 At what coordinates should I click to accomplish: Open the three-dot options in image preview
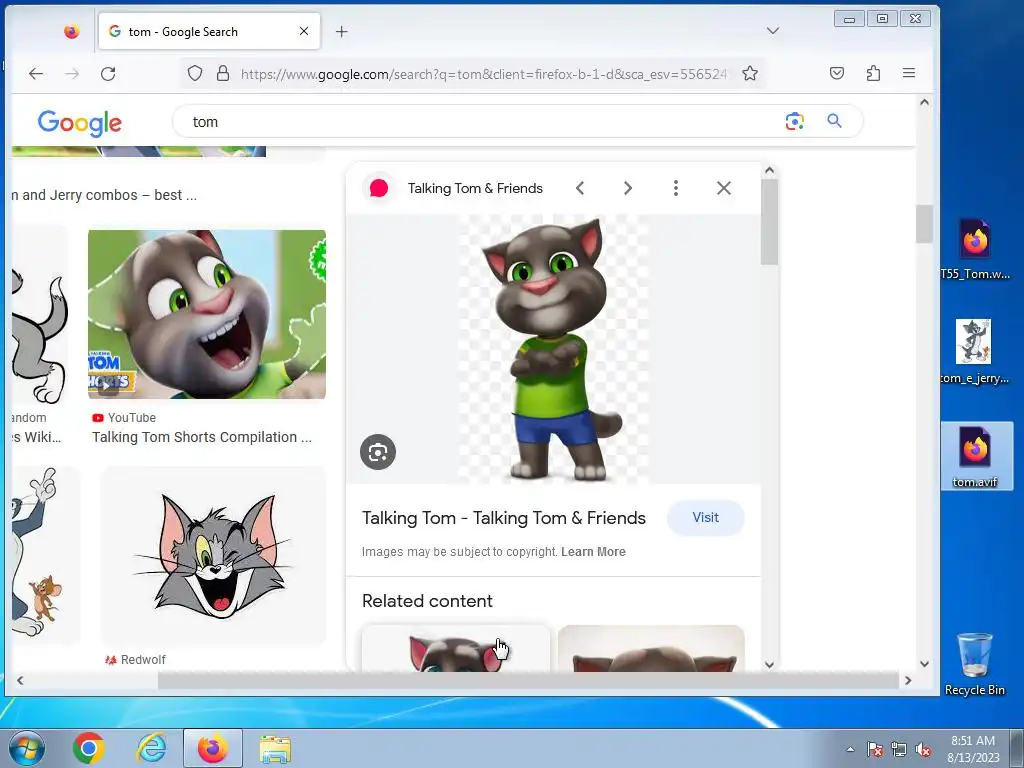click(x=676, y=188)
